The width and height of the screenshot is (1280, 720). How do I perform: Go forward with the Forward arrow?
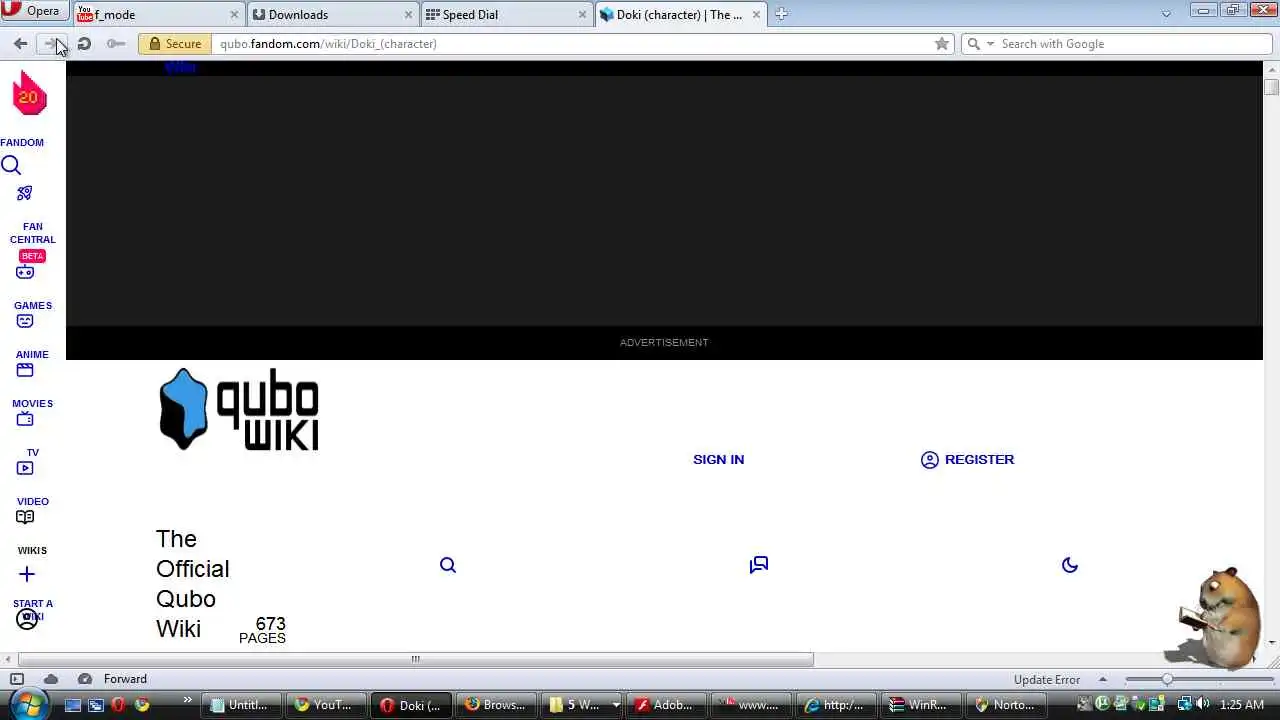(50, 43)
